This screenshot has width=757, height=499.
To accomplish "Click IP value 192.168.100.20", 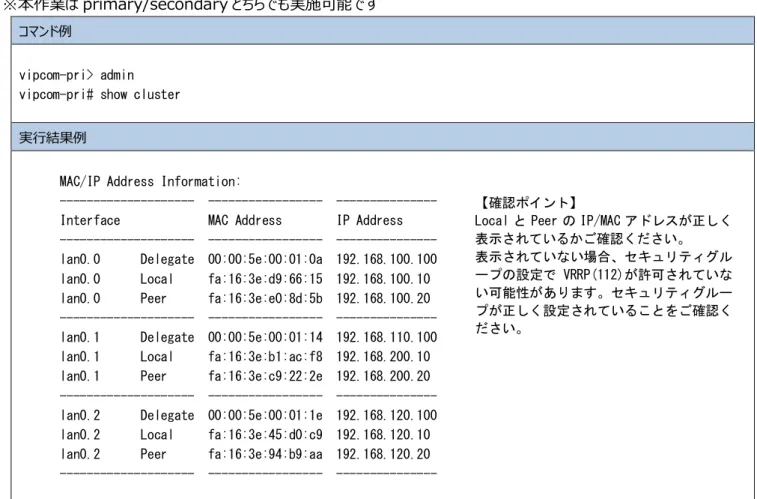I will (383, 298).
